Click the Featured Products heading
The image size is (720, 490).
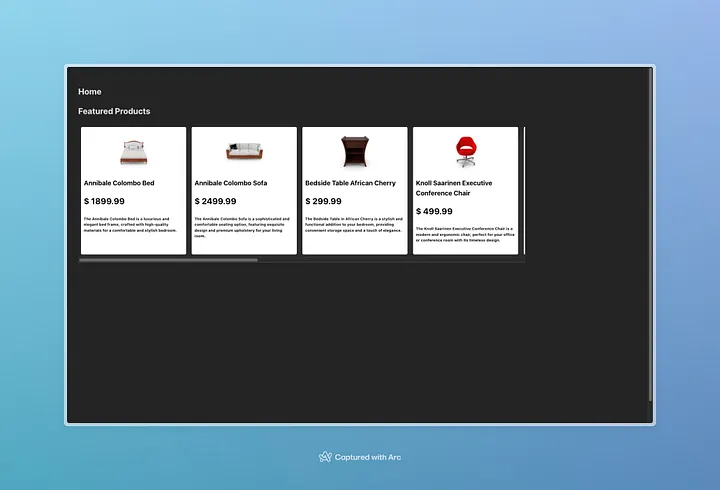tap(114, 111)
